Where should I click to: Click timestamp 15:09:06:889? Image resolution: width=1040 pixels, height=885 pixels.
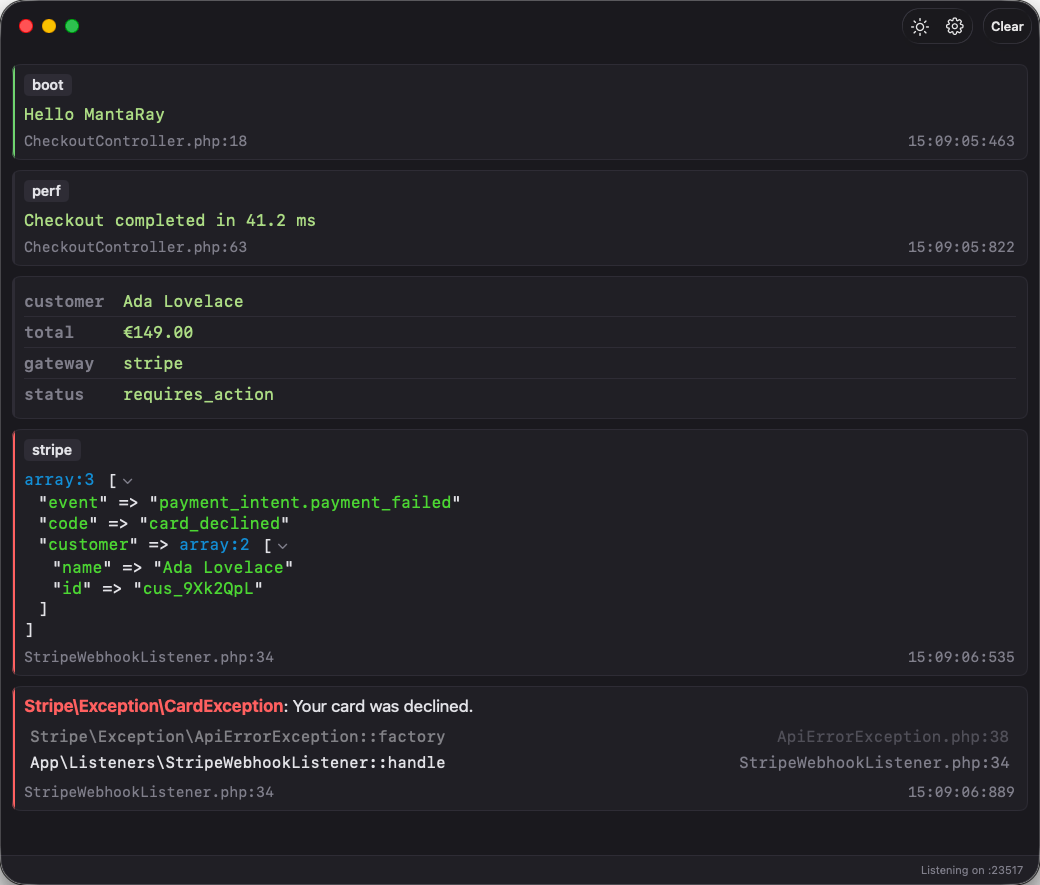point(961,792)
